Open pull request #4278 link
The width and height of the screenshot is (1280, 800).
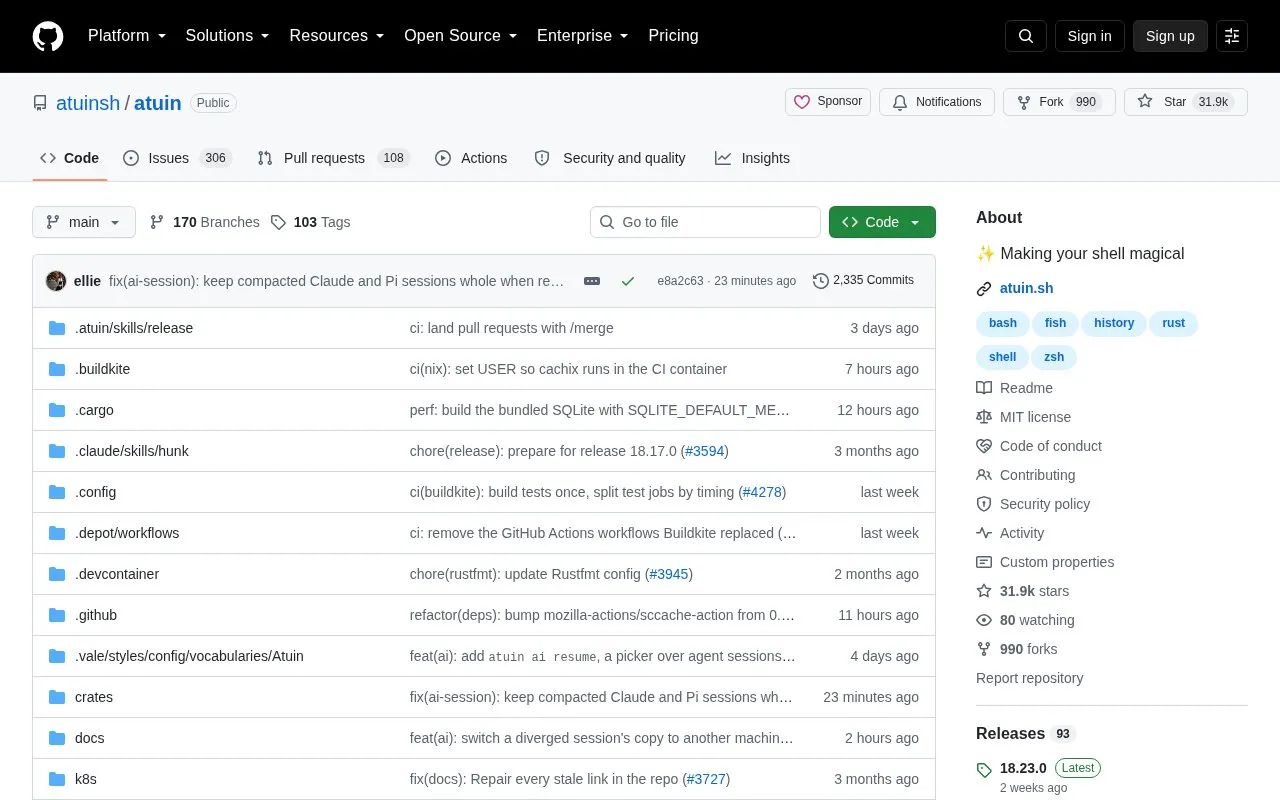click(762, 492)
